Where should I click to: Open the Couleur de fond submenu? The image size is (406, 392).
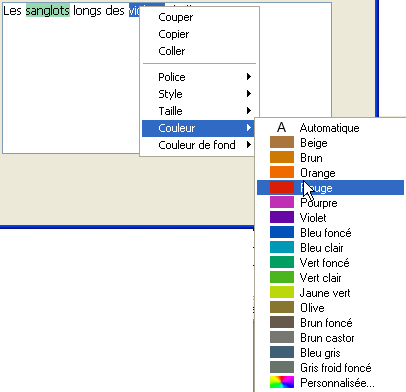(198, 145)
